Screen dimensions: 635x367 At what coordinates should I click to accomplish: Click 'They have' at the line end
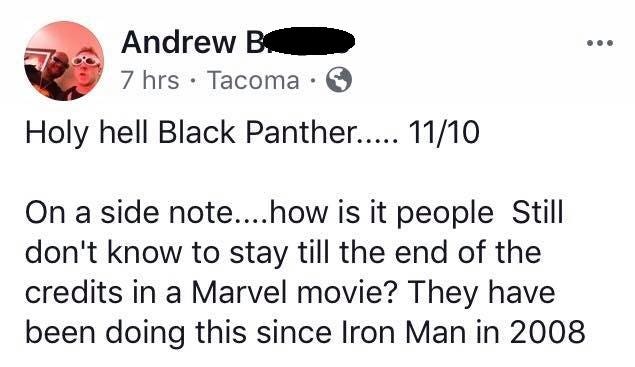pos(481,293)
